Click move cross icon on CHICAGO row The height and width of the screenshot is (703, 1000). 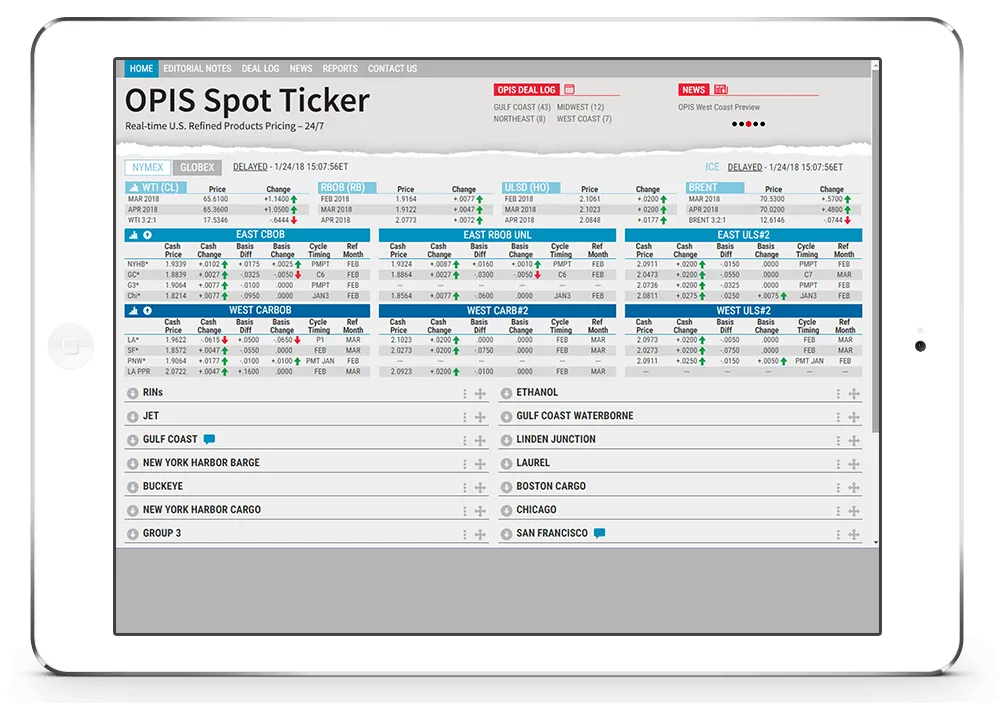(854, 511)
